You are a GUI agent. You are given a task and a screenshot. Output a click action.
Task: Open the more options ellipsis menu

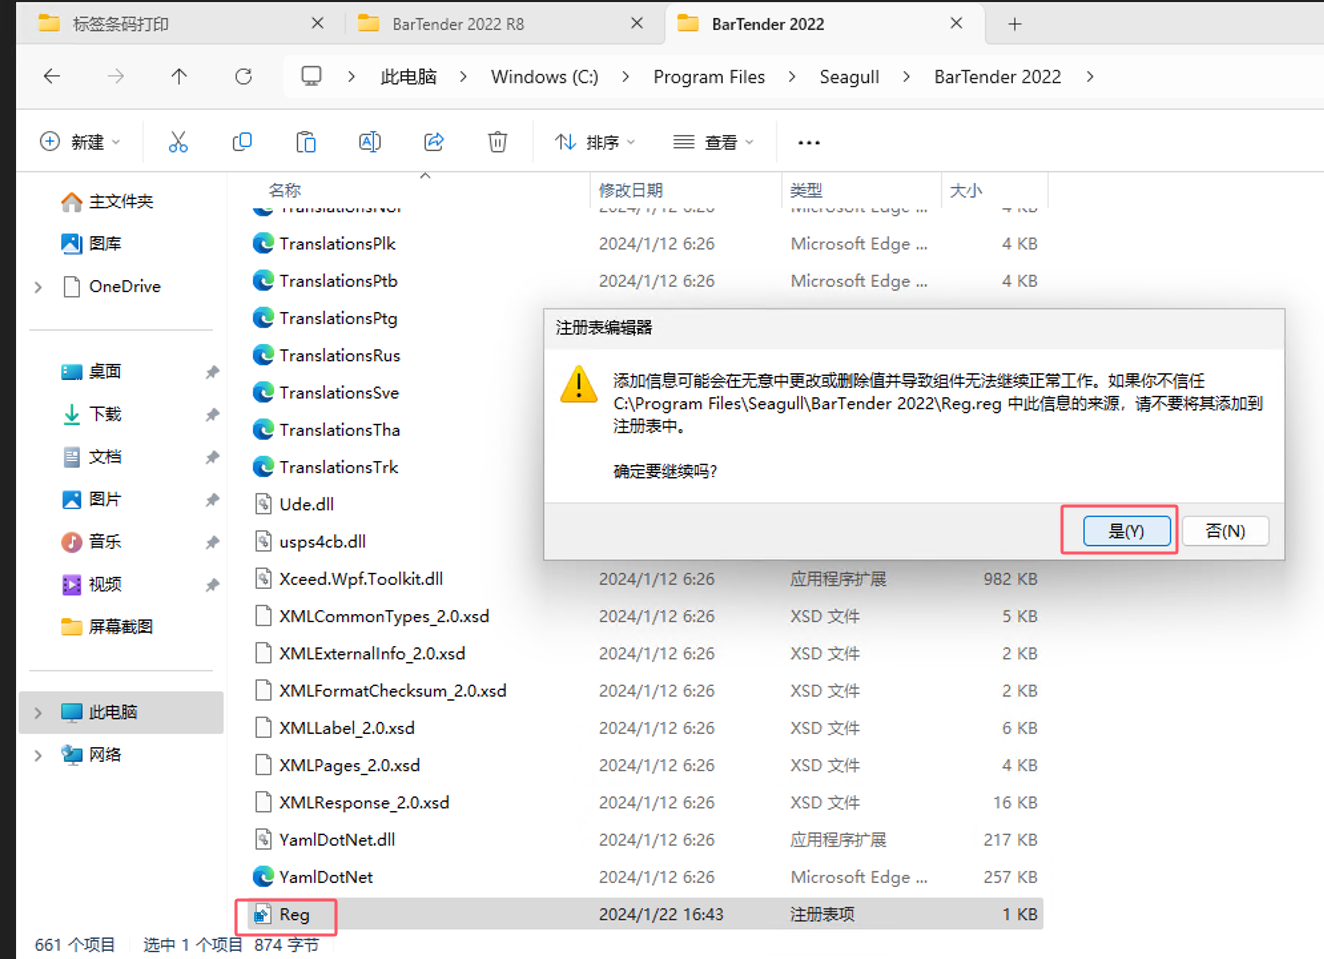click(809, 143)
